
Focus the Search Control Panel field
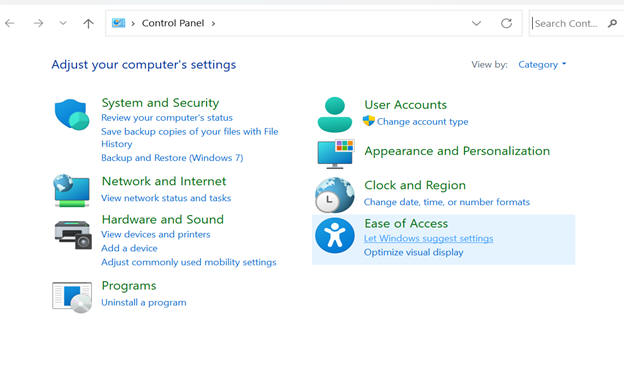570,23
